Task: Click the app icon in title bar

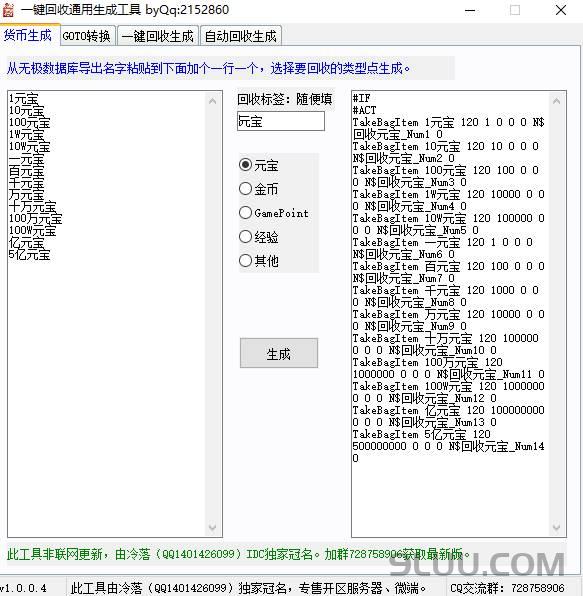Action: (x=8, y=10)
